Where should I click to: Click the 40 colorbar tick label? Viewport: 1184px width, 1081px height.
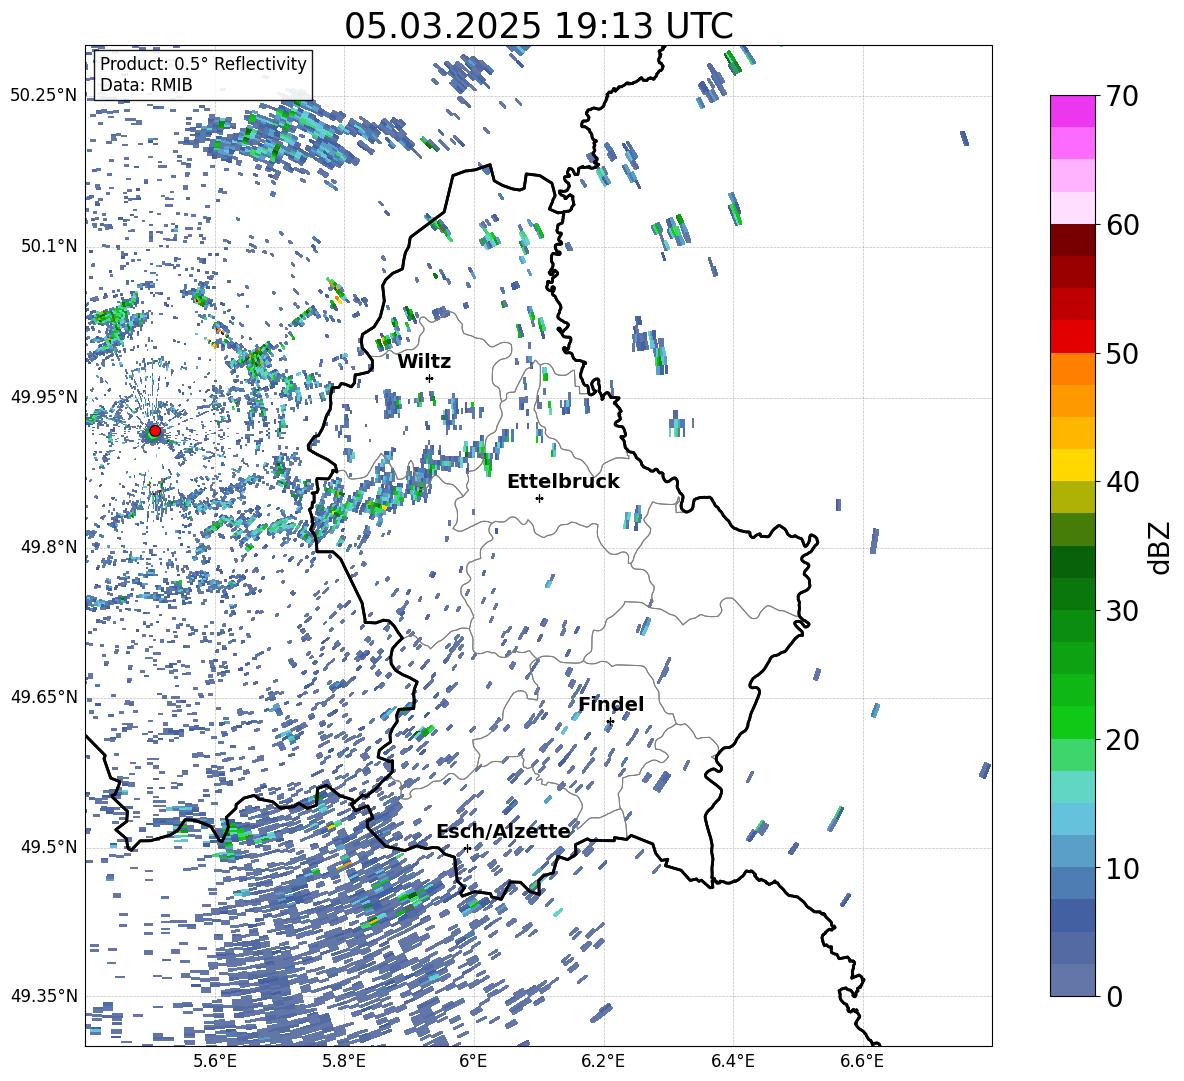pyautogui.click(x=1122, y=482)
